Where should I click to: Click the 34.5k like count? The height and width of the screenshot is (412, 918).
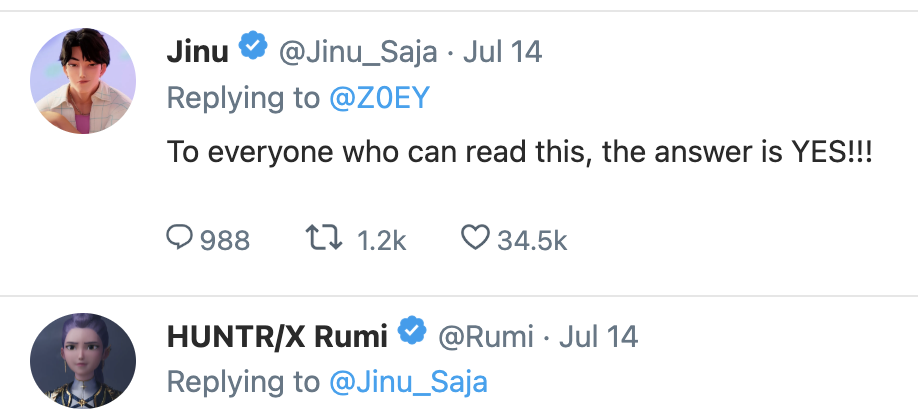pos(533,240)
